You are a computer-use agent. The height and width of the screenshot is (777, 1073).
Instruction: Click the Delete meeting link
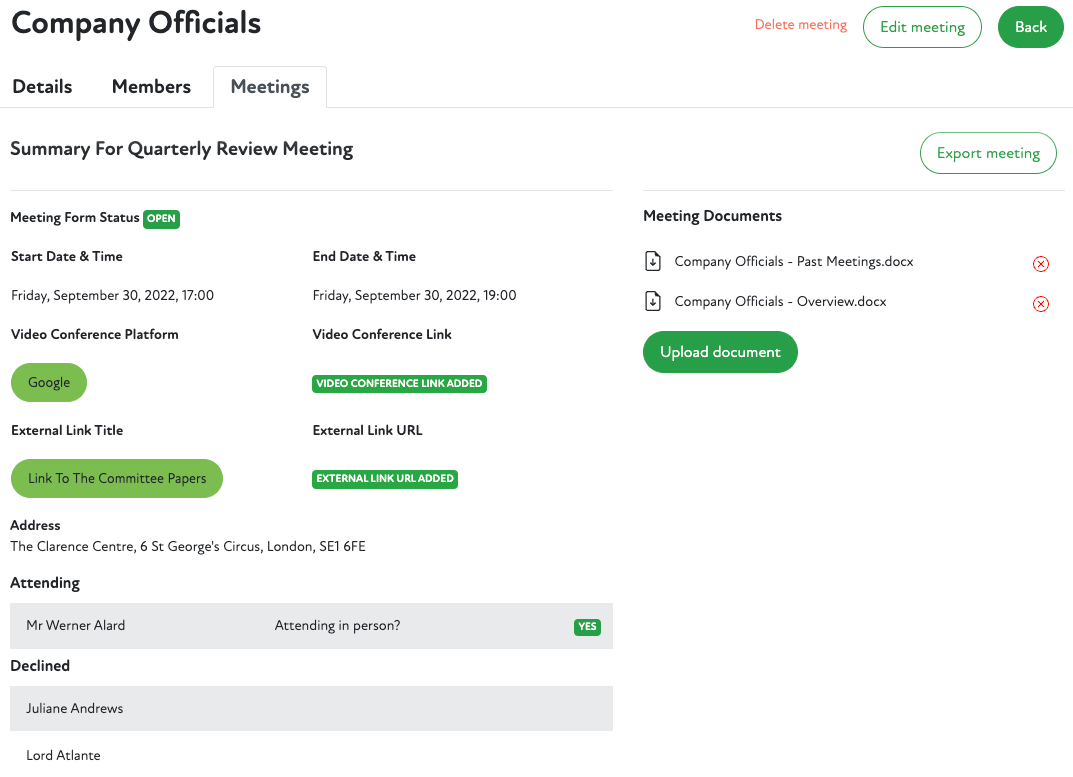coord(800,25)
